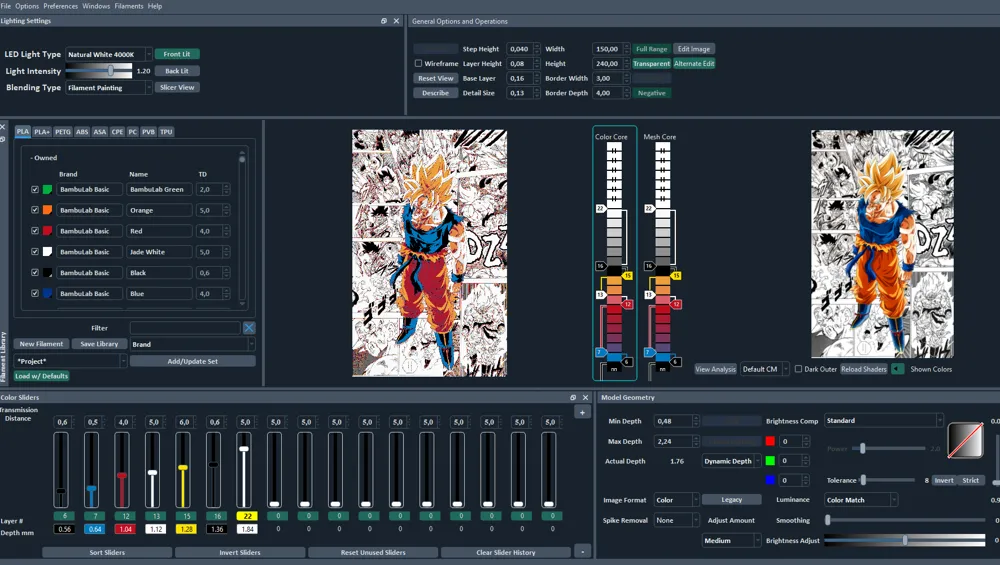Switch to the ABS filament tab
The height and width of the screenshot is (565, 1000).
pos(82,132)
